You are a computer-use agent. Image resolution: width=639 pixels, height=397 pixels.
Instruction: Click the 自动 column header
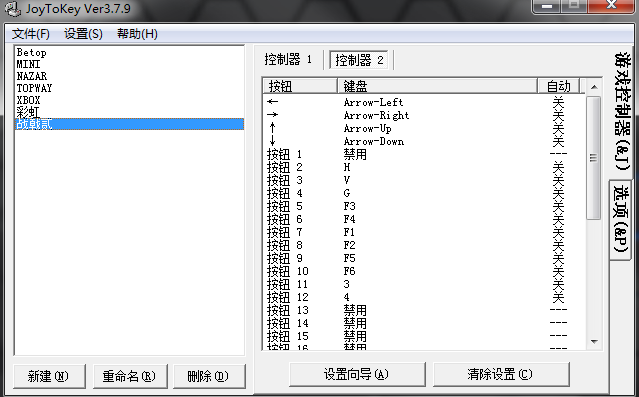558,86
